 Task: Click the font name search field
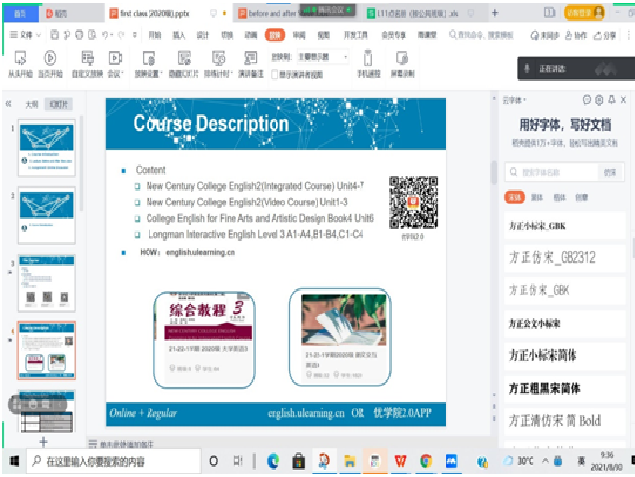552,172
